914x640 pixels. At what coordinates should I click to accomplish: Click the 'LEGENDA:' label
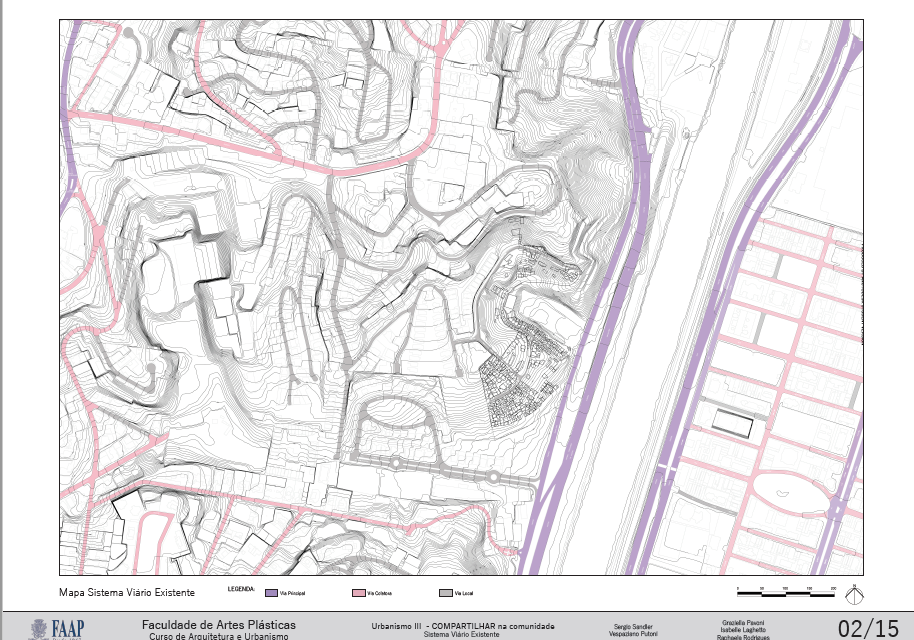[242, 590]
